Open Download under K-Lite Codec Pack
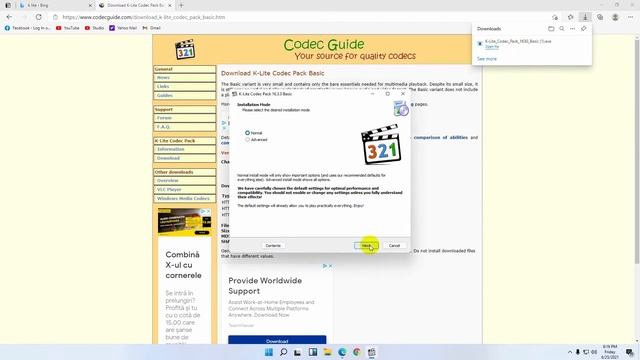 pyautogui.click(x=185, y=158)
